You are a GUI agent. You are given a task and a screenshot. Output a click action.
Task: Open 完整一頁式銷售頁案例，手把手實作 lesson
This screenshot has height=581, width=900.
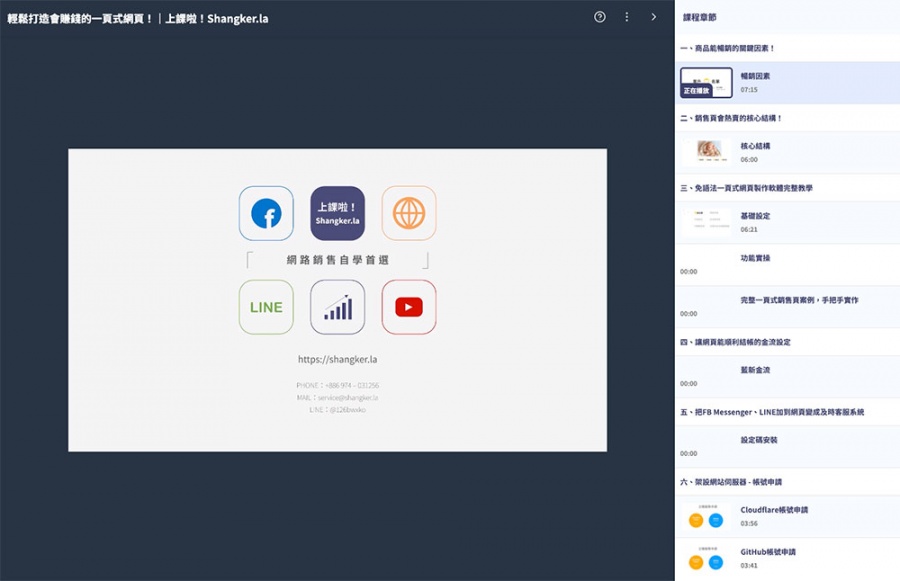click(x=799, y=300)
